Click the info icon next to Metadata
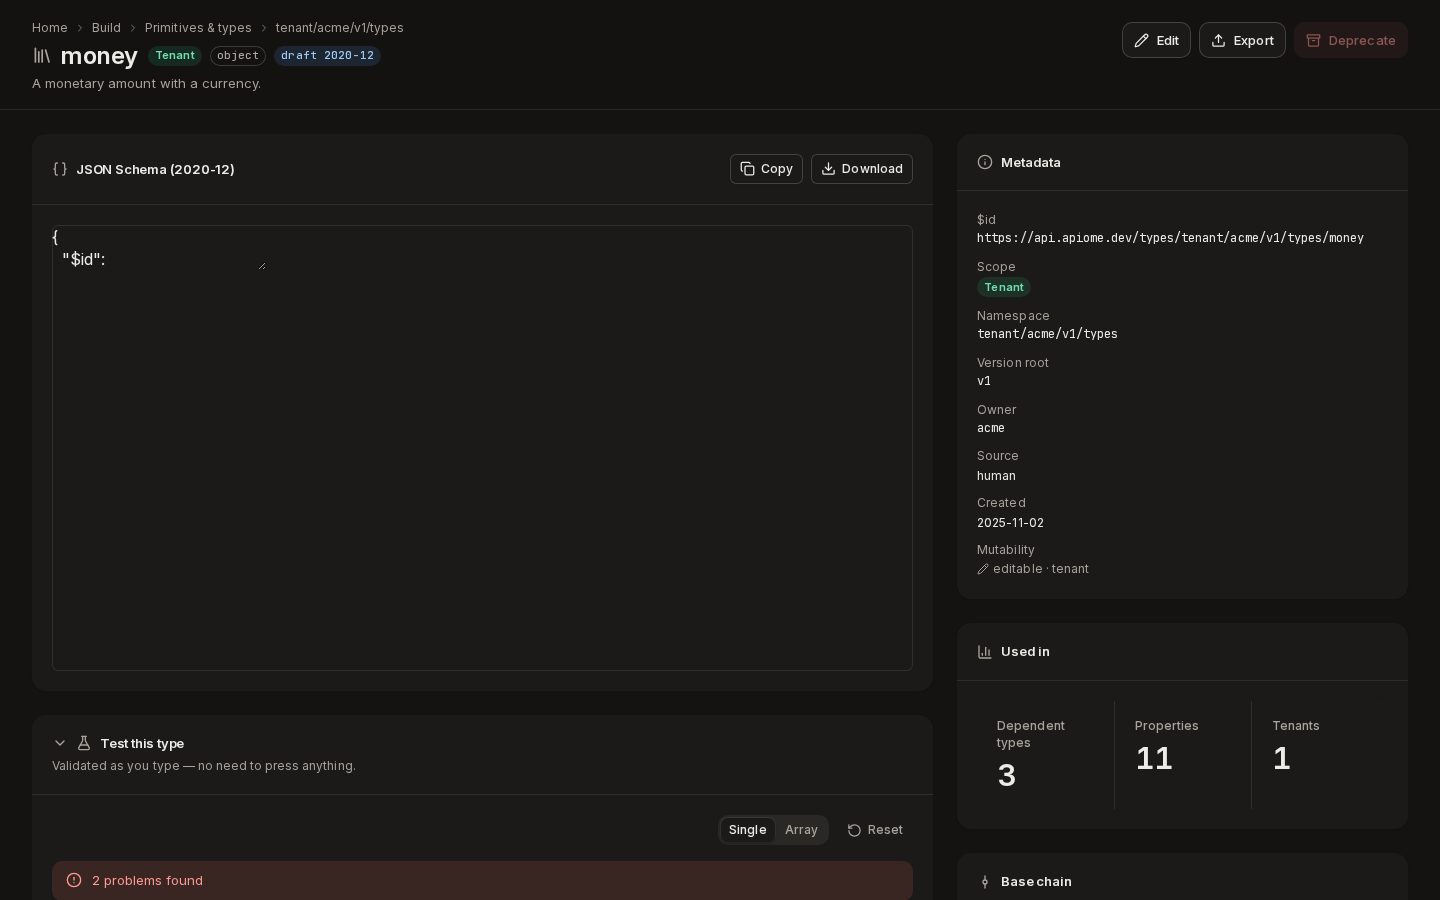 coord(985,162)
